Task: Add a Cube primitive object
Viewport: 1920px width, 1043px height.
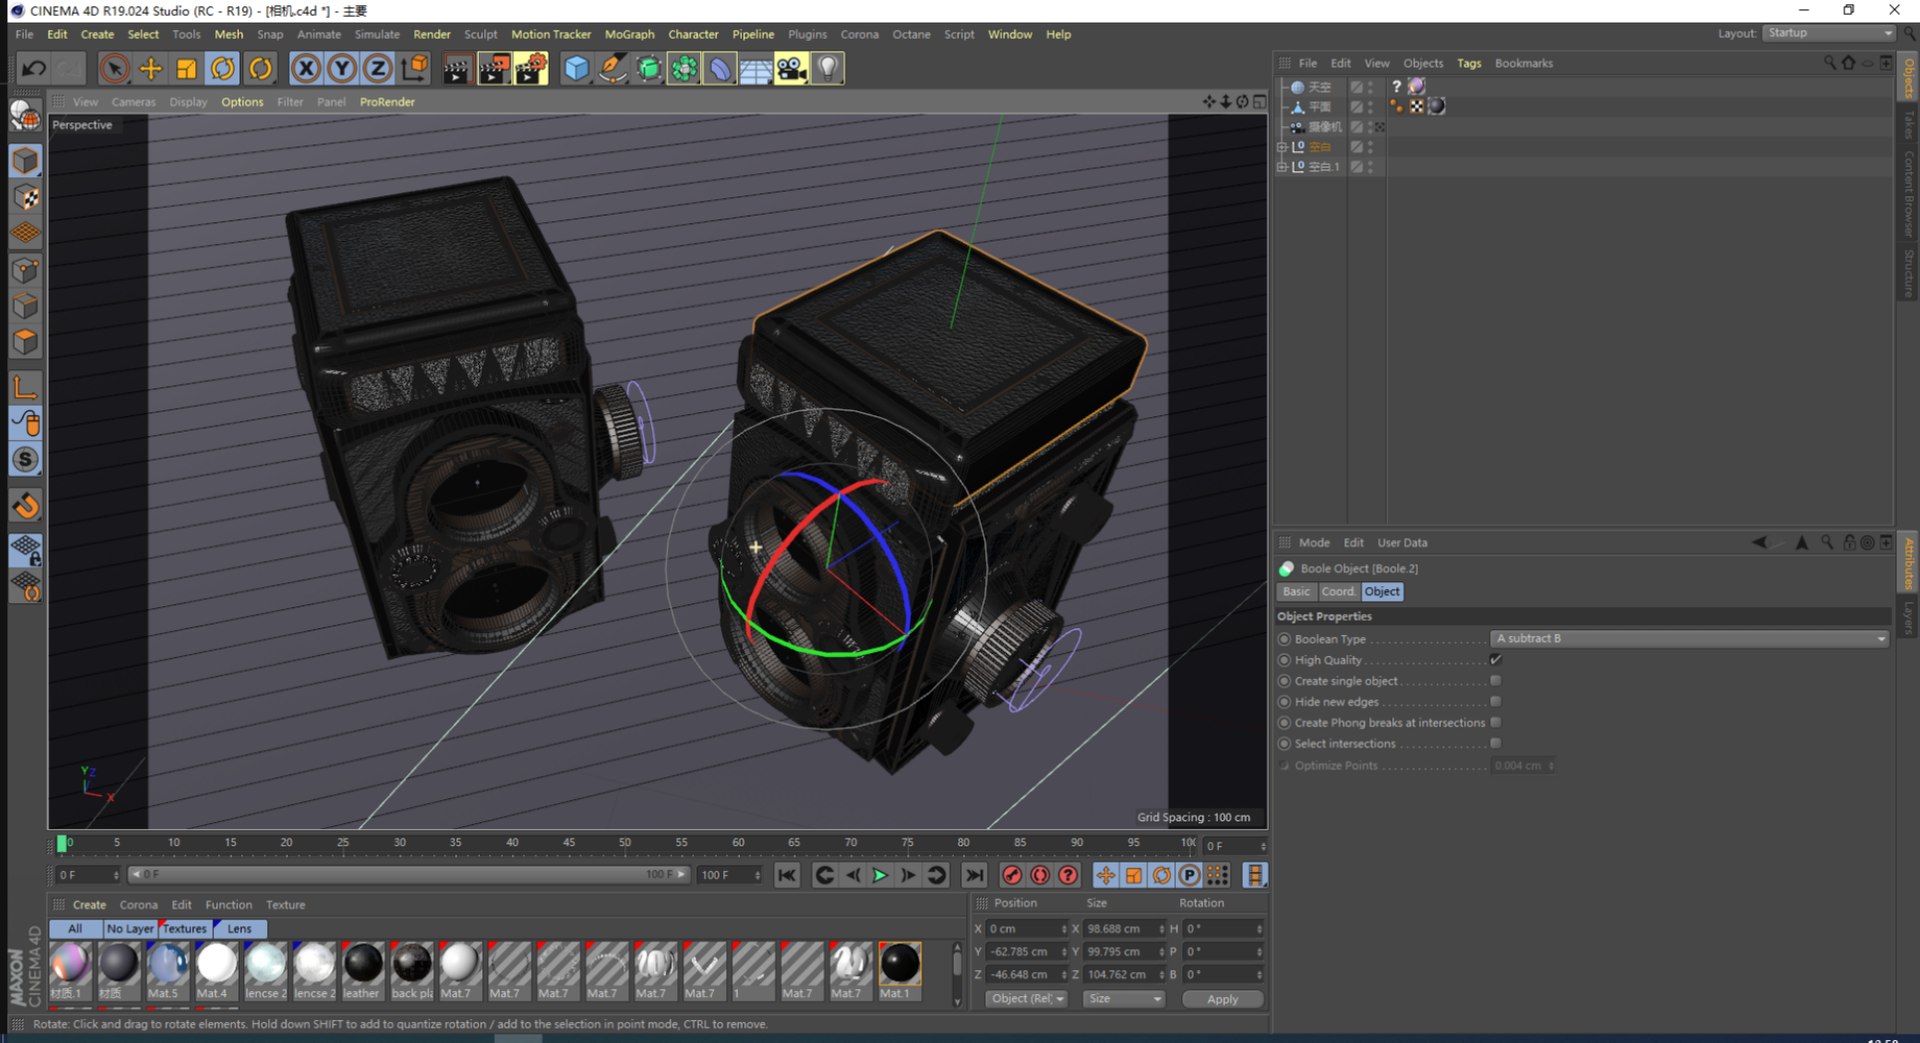Action: tap(577, 68)
